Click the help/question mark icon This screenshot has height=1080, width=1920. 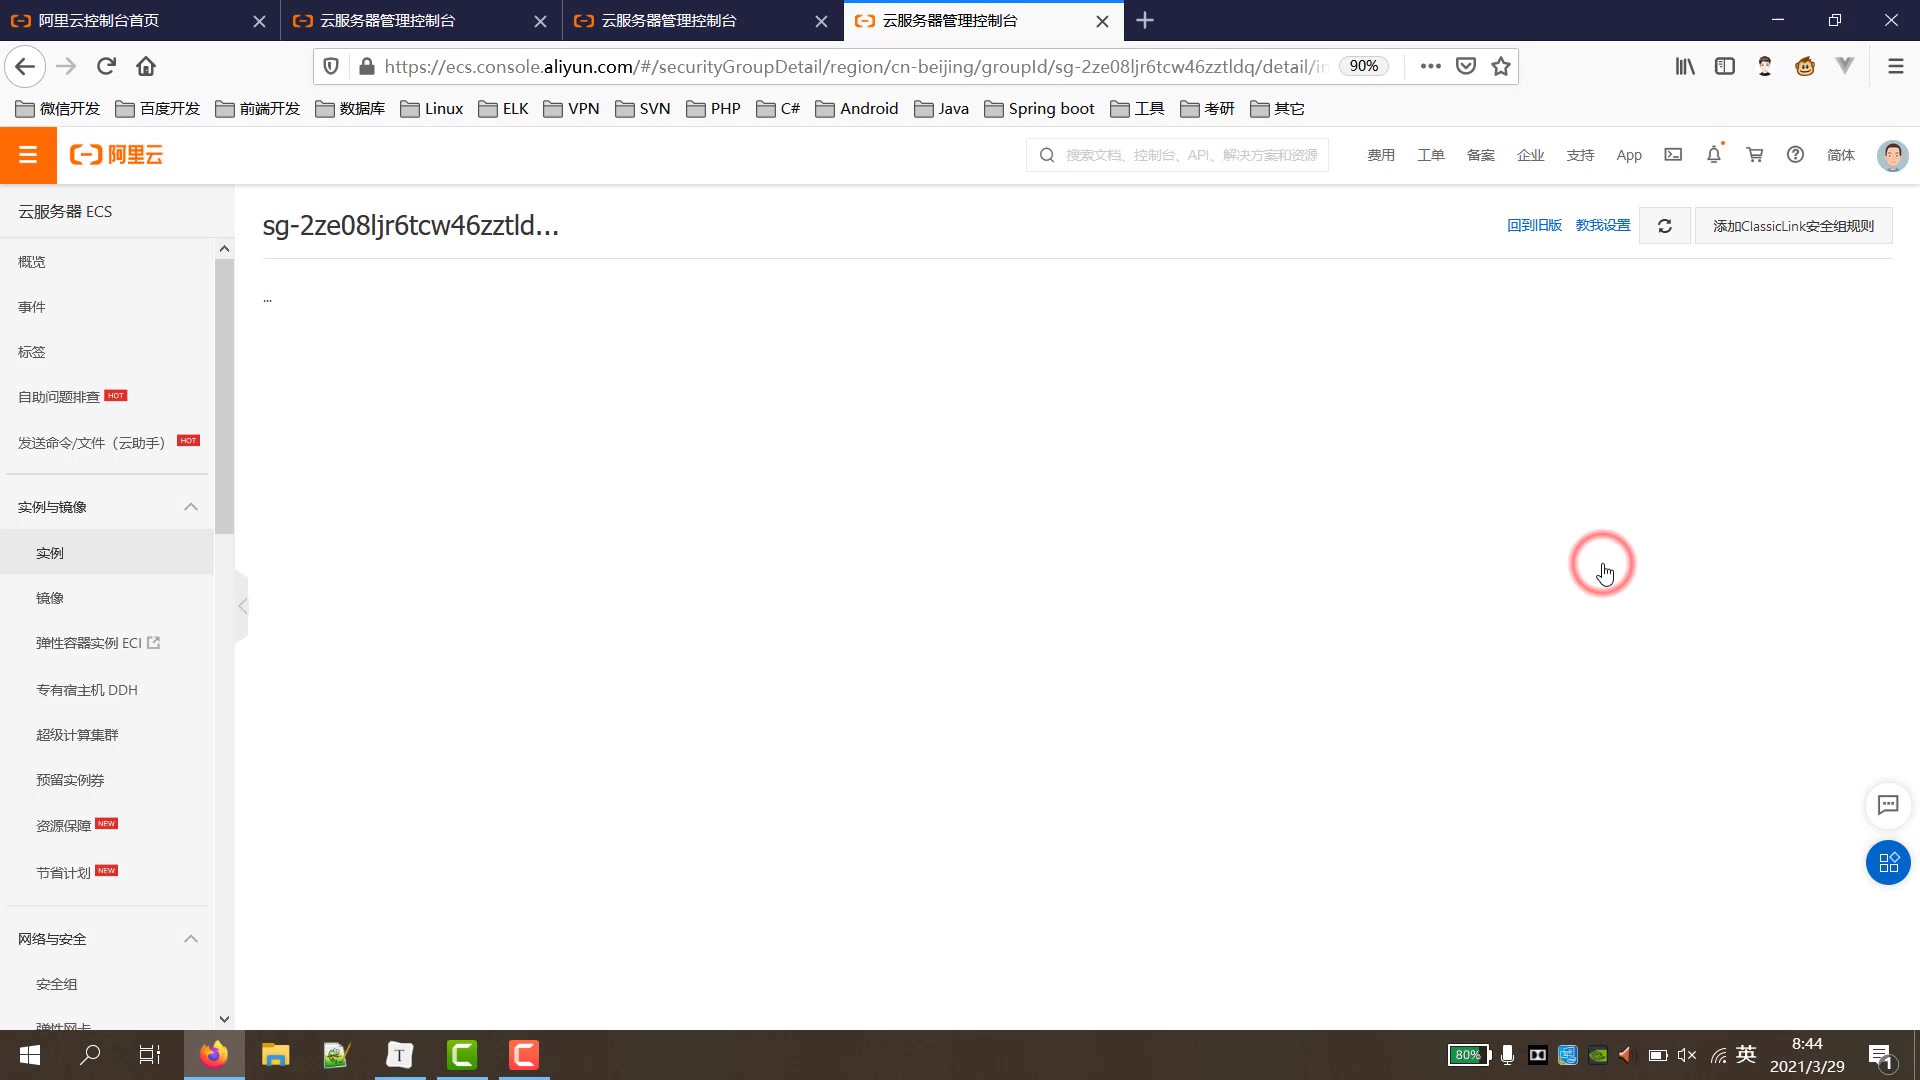point(1796,156)
